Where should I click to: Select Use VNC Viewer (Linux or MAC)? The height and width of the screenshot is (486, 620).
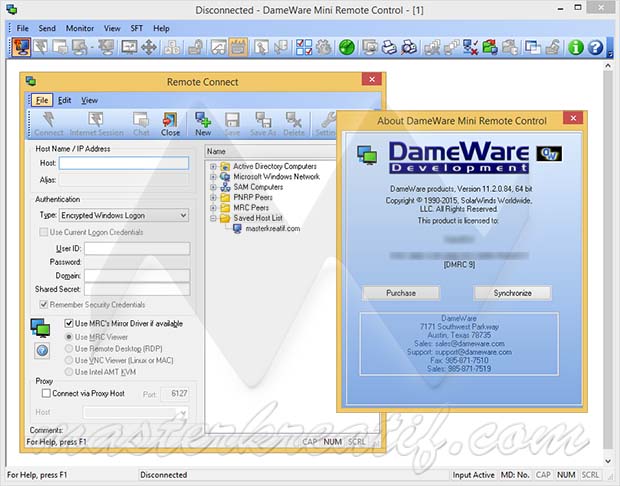[69, 360]
